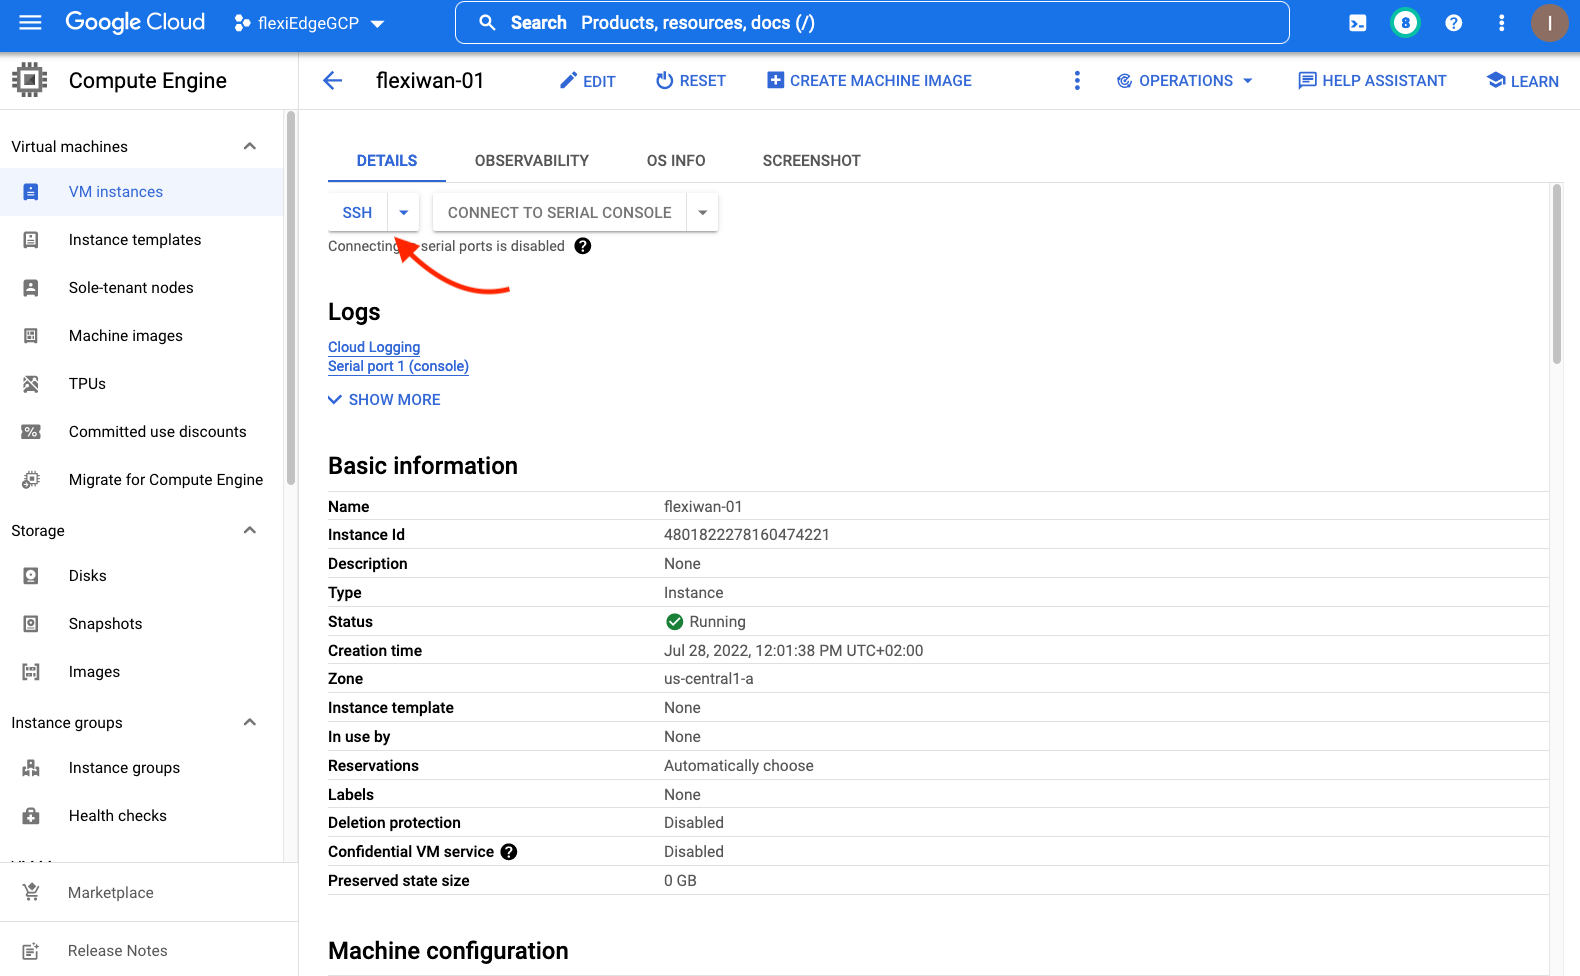
Task: Open the flexiEdgeGCP project selector dropdown
Action: pyautogui.click(x=309, y=23)
